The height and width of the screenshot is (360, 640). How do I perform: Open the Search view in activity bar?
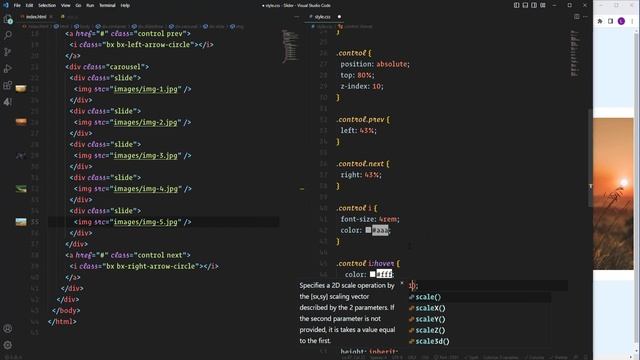pos(8,36)
